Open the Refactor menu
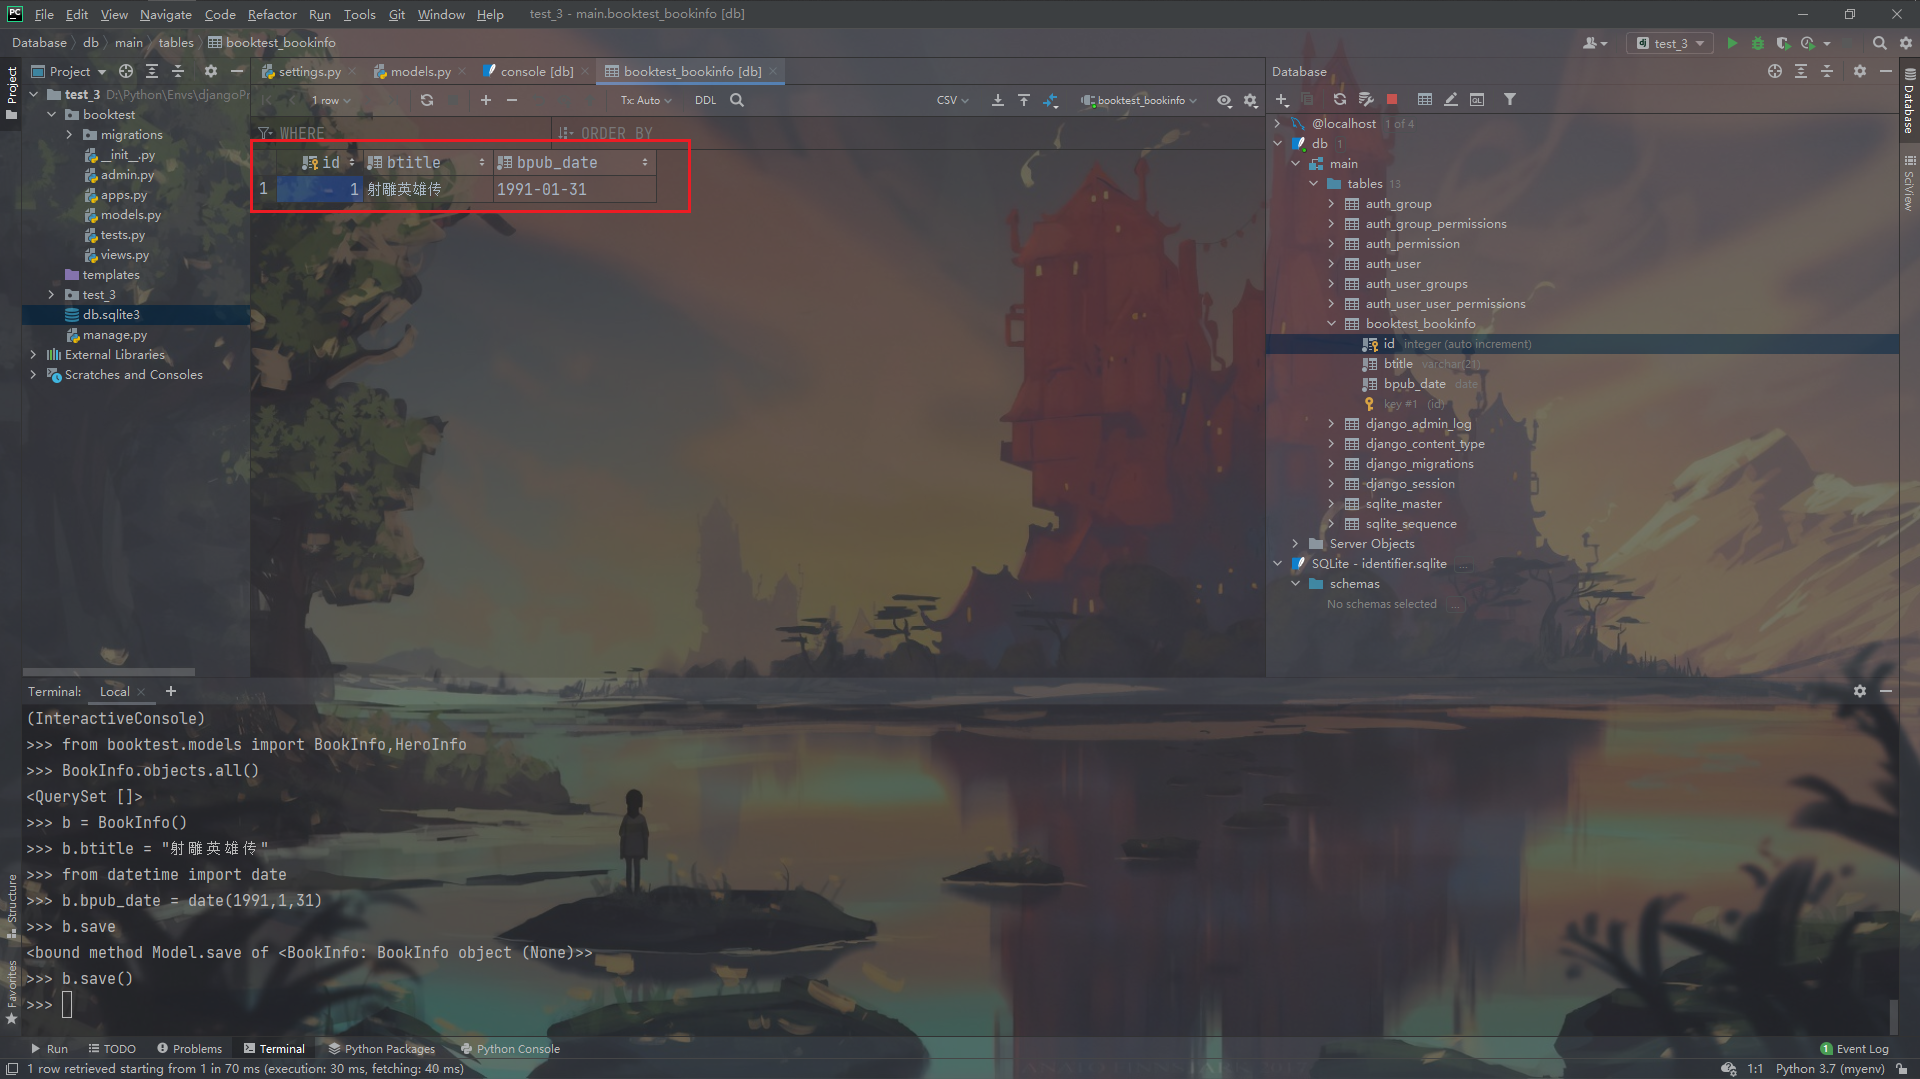Screen dimensions: 1920x1079 [x=272, y=14]
